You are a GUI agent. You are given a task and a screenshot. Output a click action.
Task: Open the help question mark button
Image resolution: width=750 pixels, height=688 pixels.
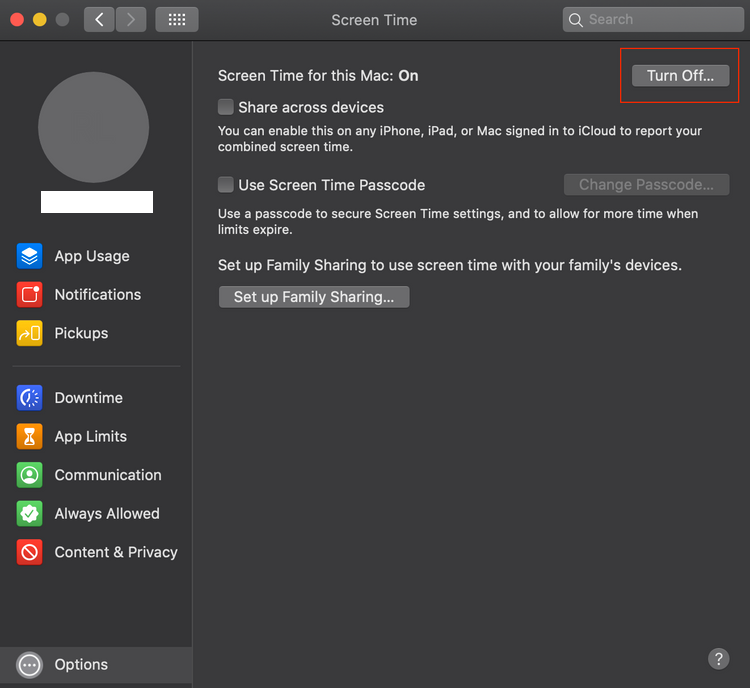pyautogui.click(x=718, y=658)
